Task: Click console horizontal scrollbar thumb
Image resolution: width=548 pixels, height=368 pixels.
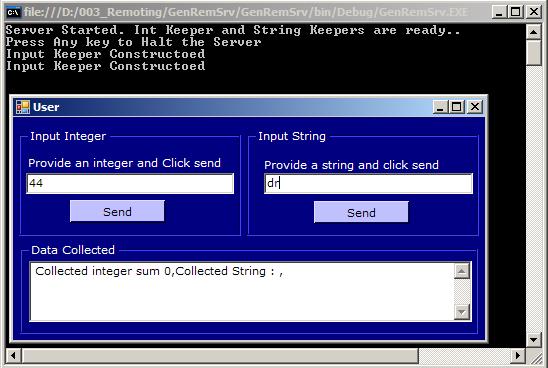Action: click(x=220, y=356)
